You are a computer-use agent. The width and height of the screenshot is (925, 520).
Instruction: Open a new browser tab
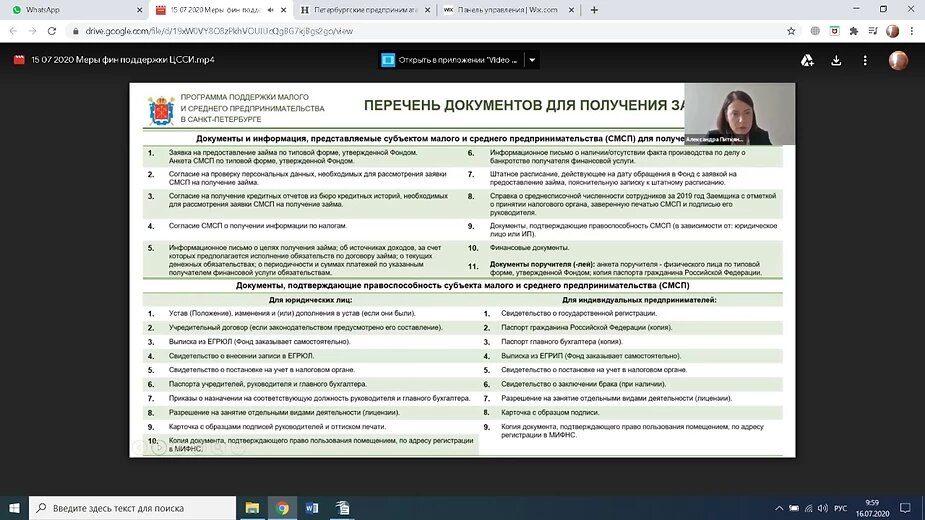594,10
